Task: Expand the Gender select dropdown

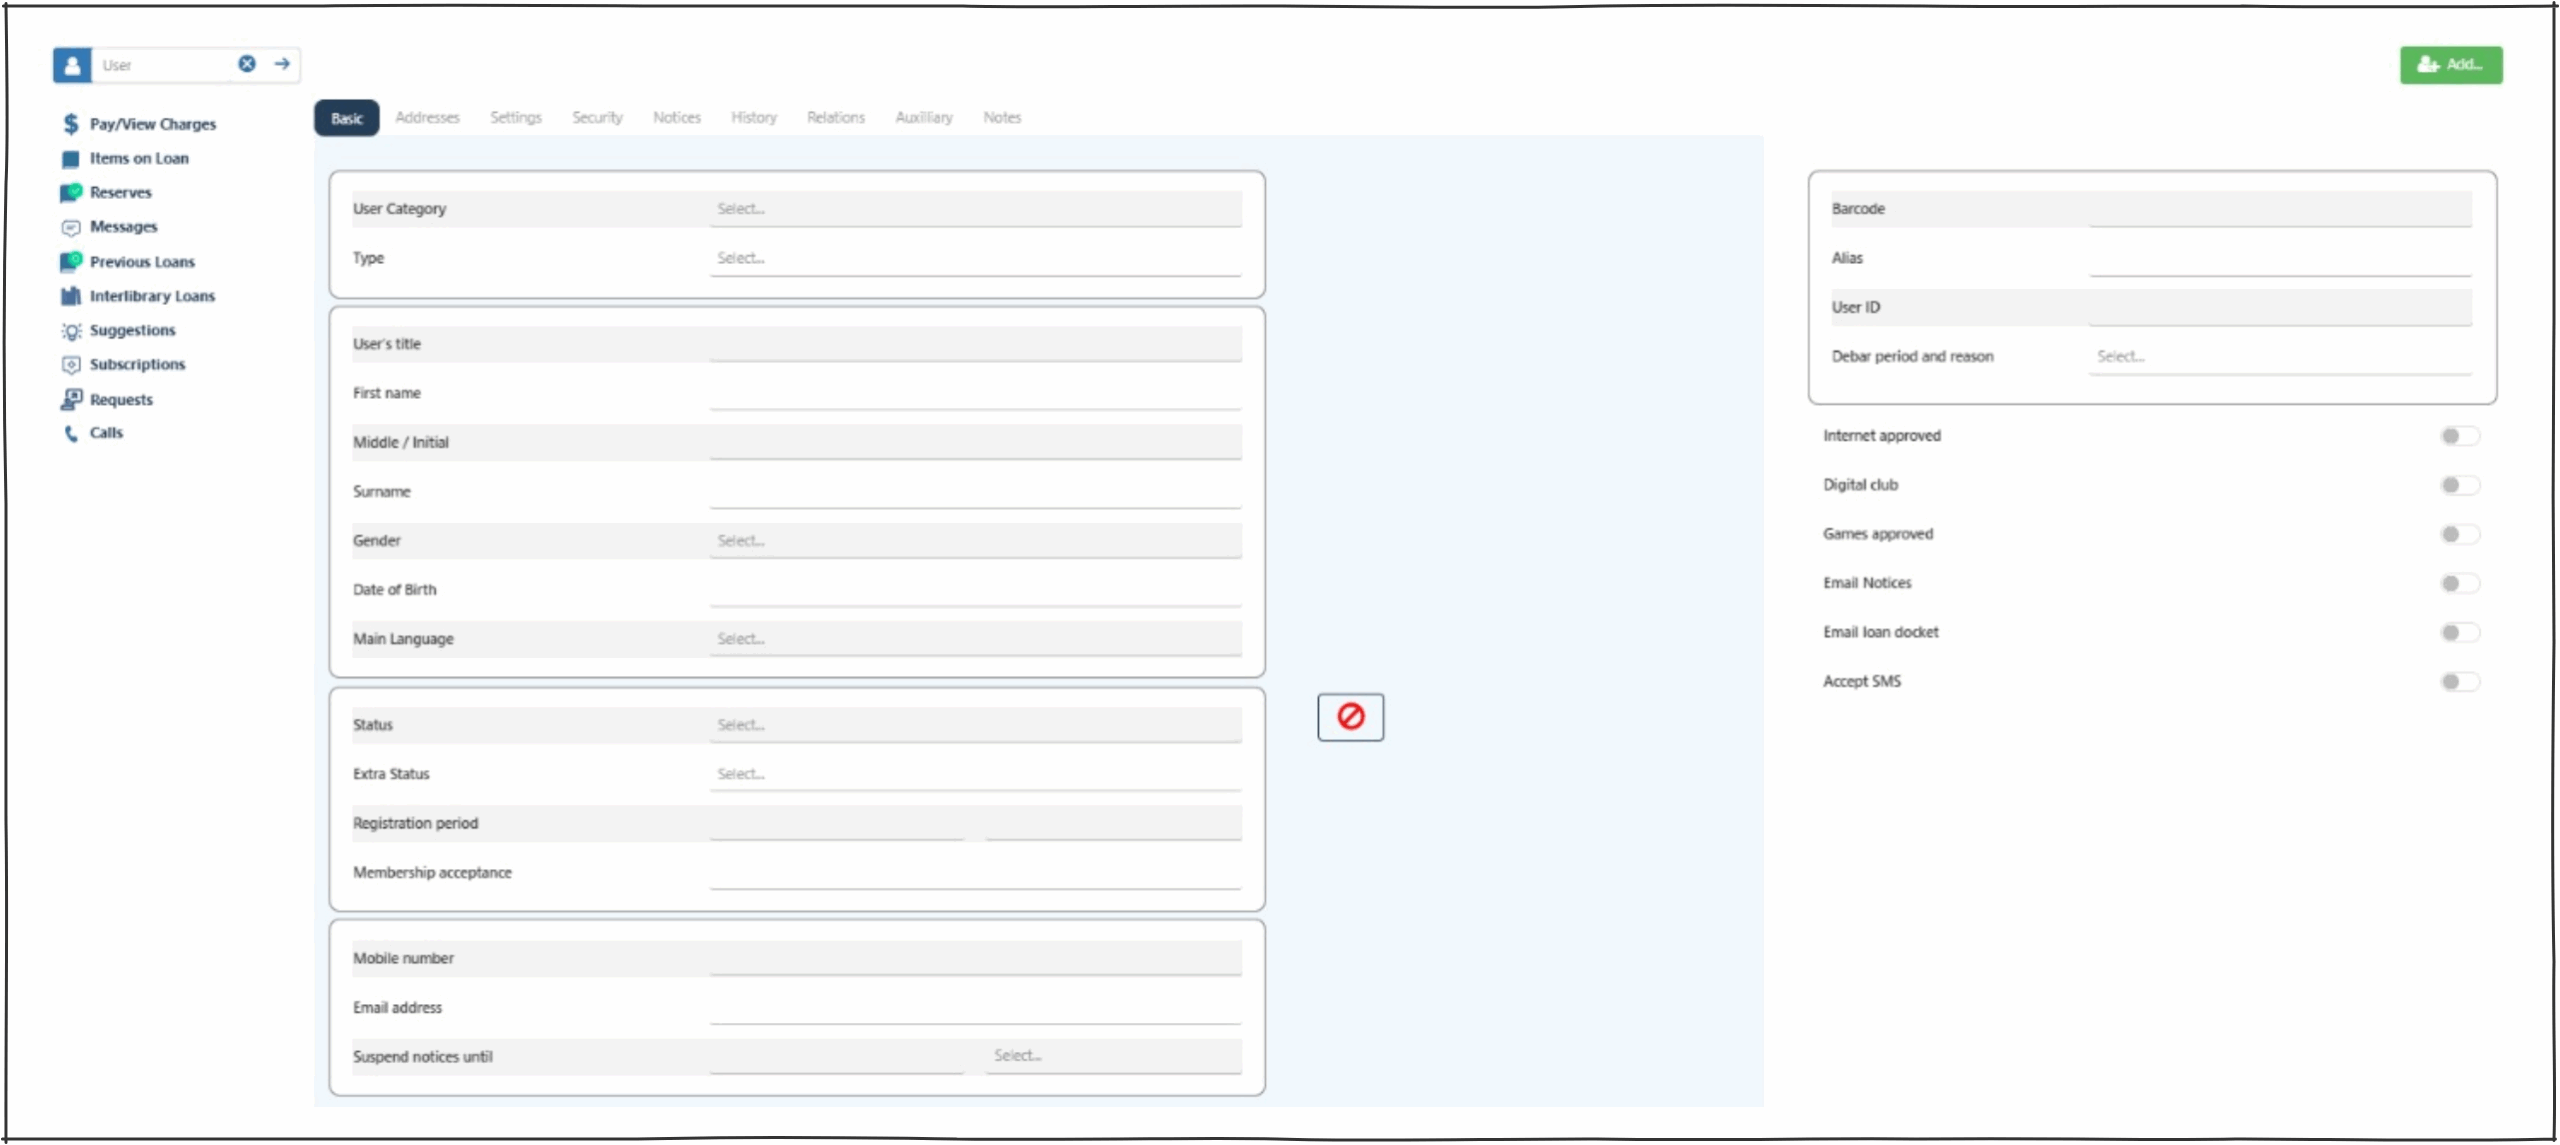Action: coord(975,541)
